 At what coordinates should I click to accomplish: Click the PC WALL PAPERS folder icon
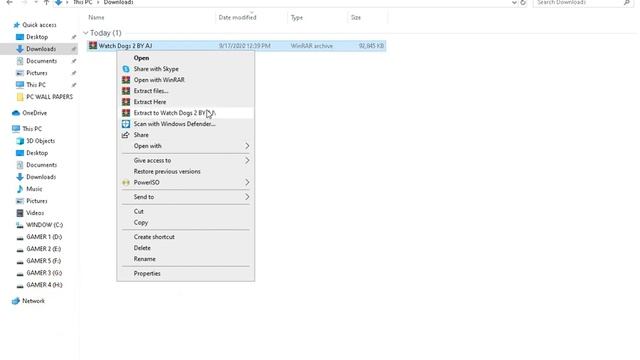click(x=20, y=97)
